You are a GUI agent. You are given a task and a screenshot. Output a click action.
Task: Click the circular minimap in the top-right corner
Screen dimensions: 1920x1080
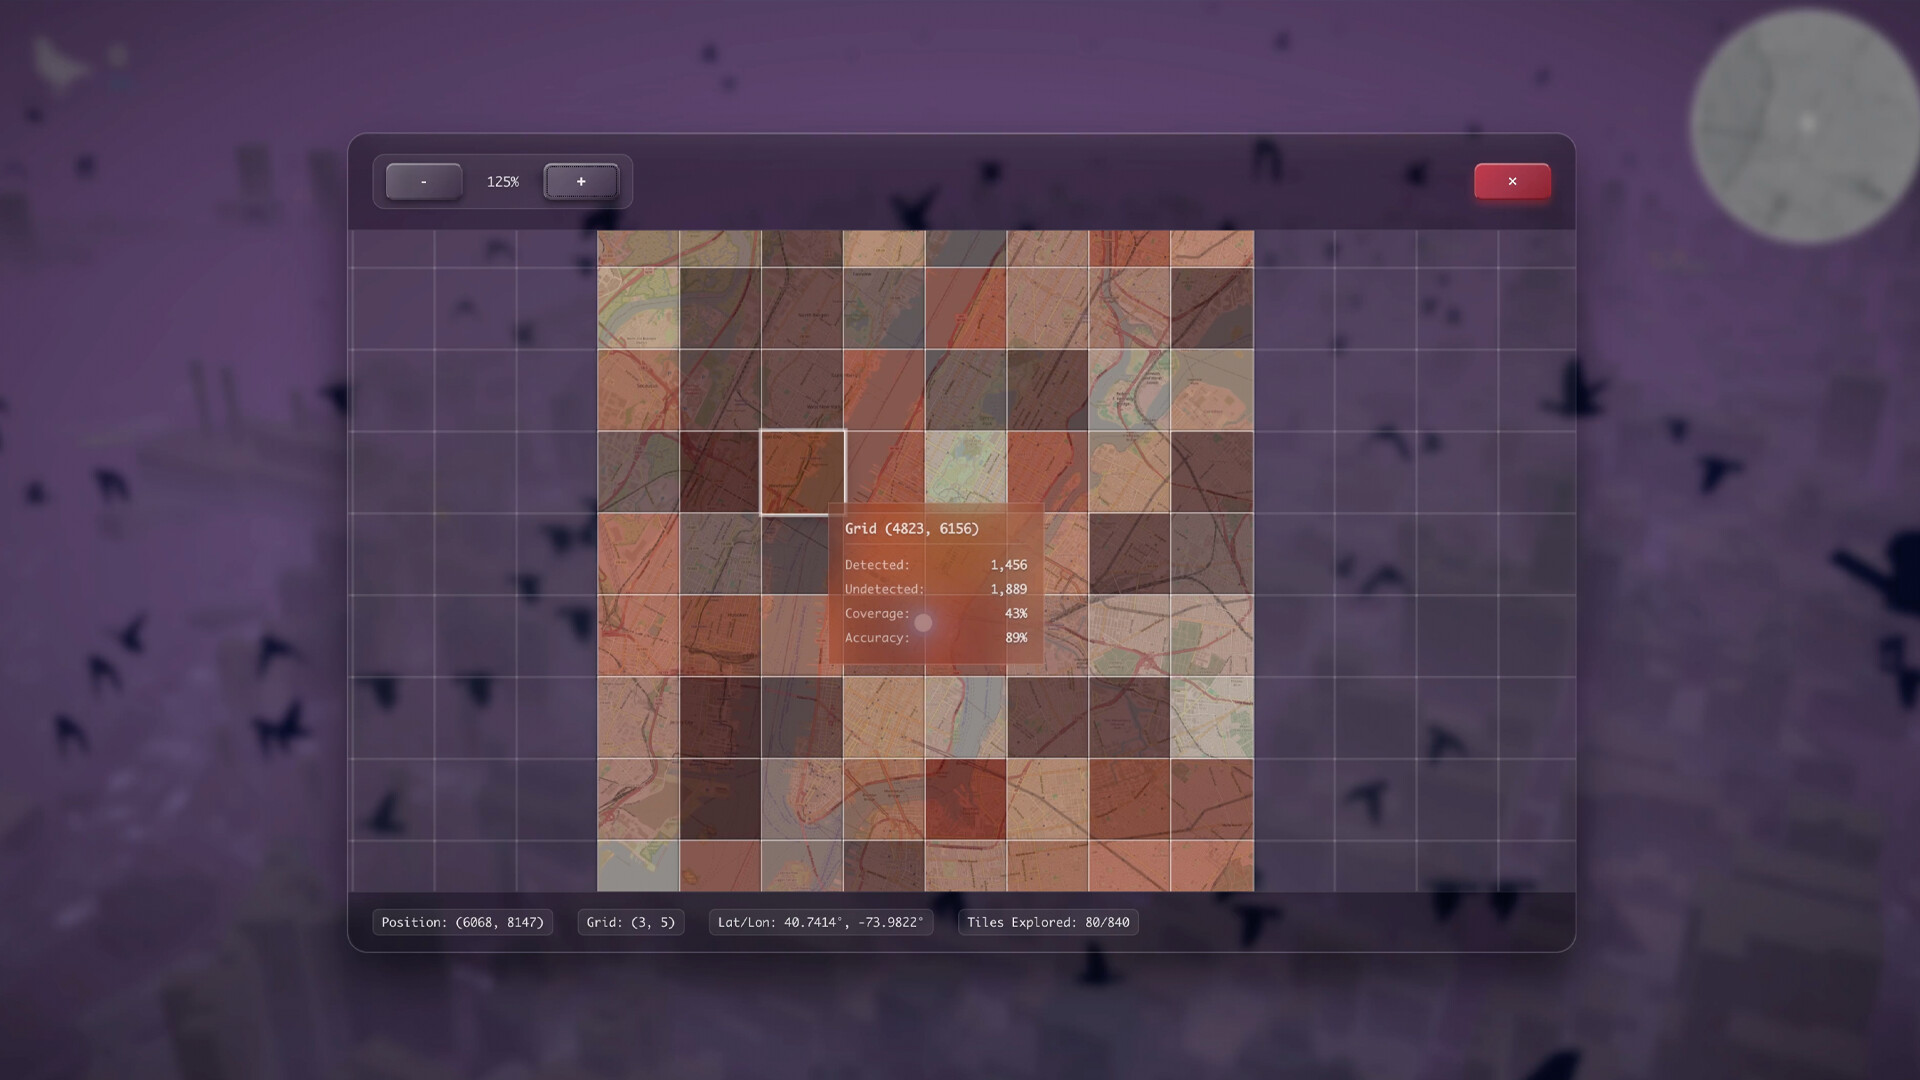(1806, 124)
